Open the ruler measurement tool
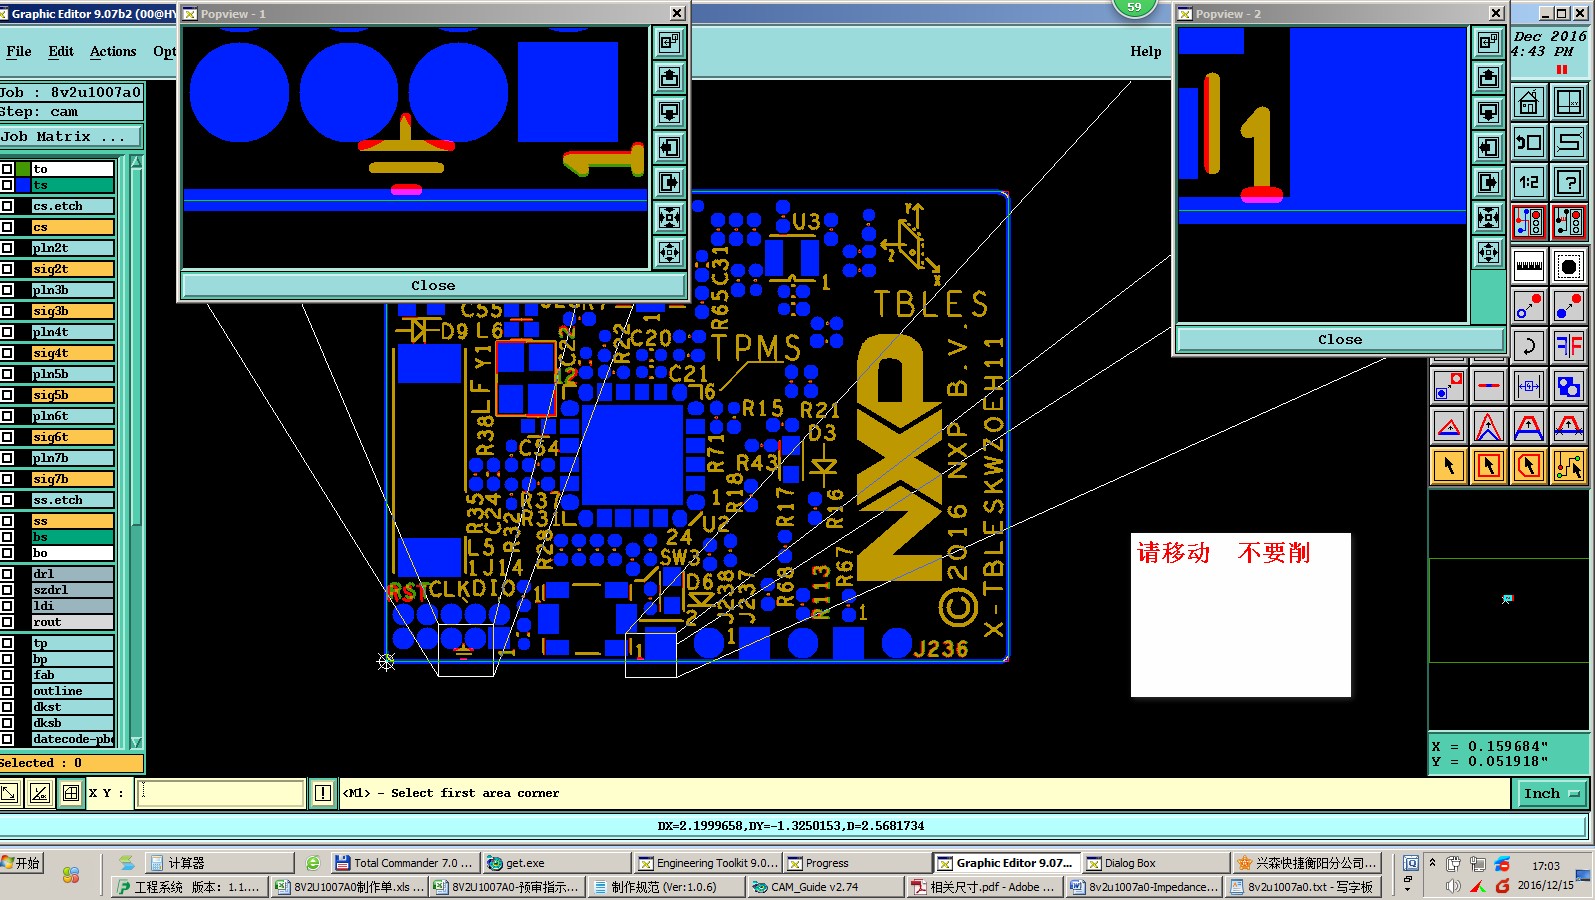Image resolution: width=1595 pixels, height=900 pixels. tap(1528, 266)
